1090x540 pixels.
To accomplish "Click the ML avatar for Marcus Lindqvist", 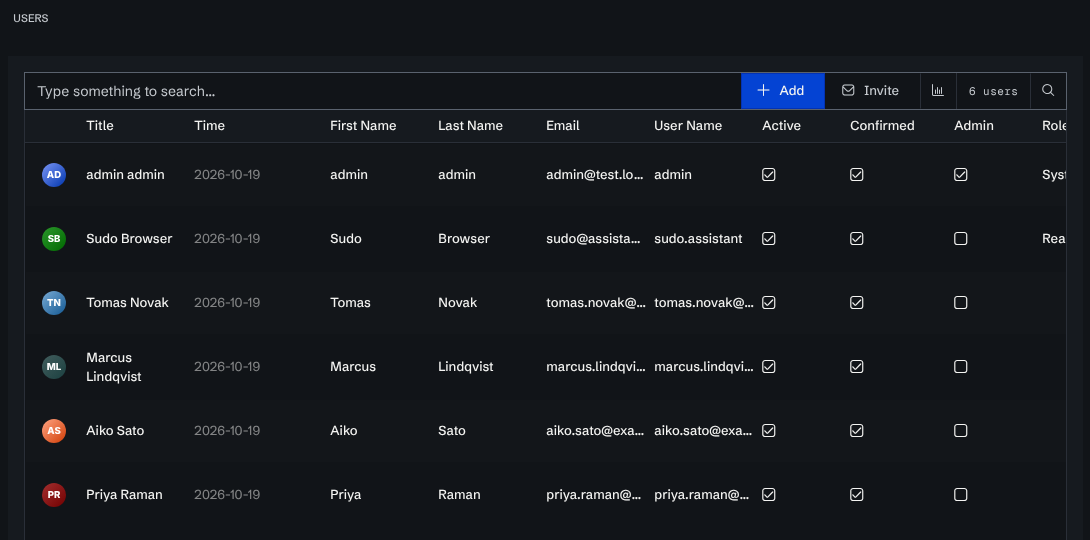I will [x=54, y=366].
